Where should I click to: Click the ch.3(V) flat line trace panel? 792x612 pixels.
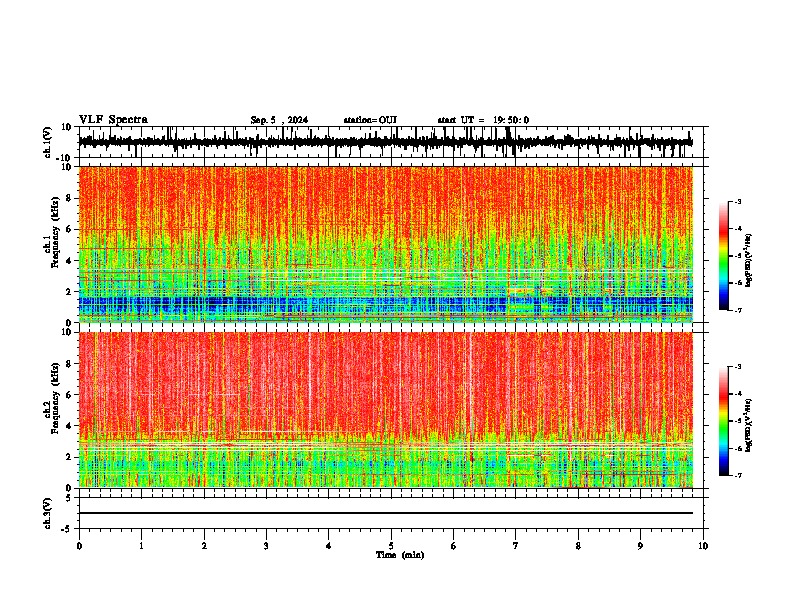coord(391,513)
